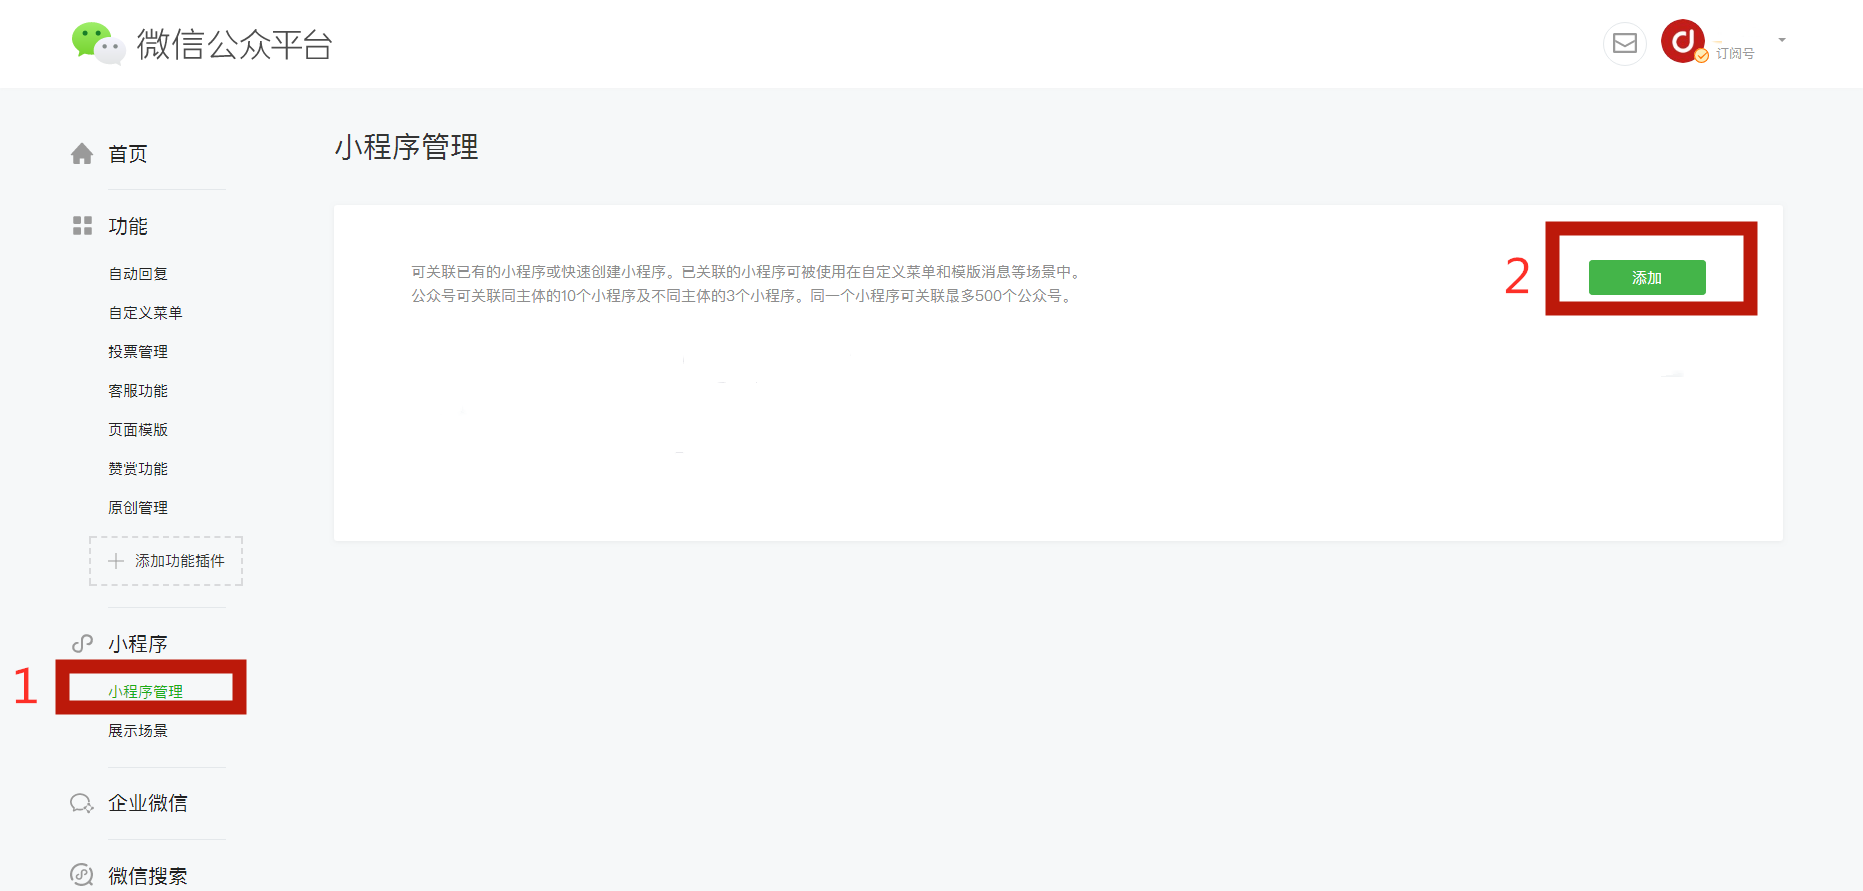The height and width of the screenshot is (891, 1863).
Task: Click the WeChat logo icon
Action: click(98, 44)
